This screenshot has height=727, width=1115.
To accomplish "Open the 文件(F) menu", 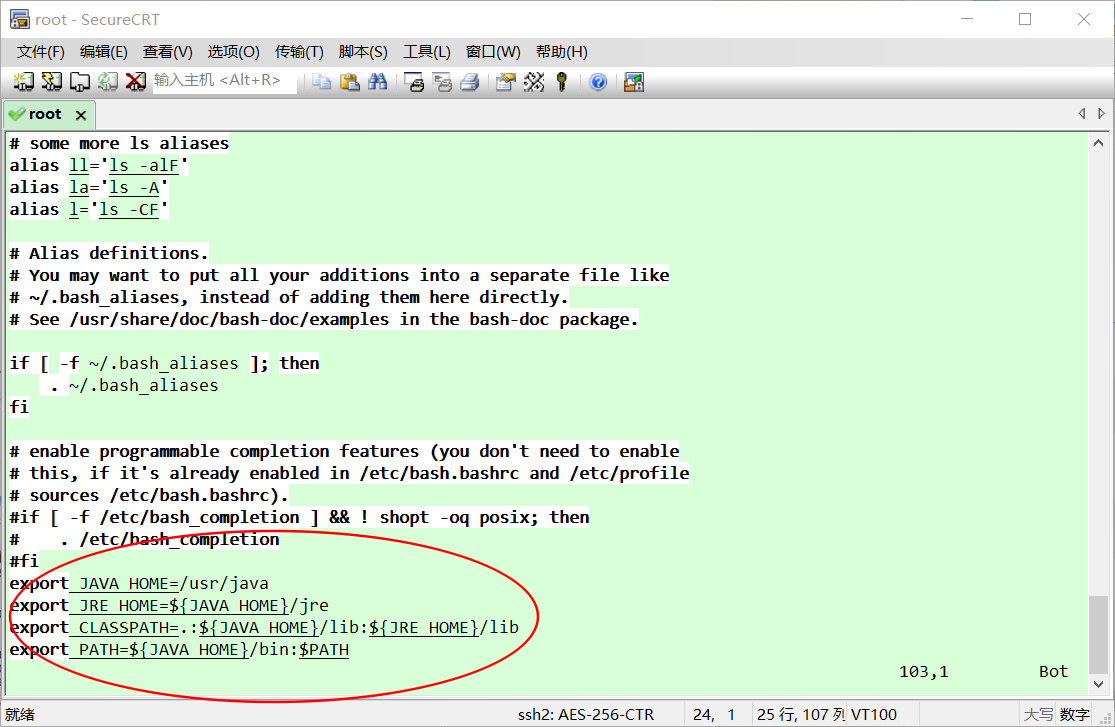I will point(41,52).
